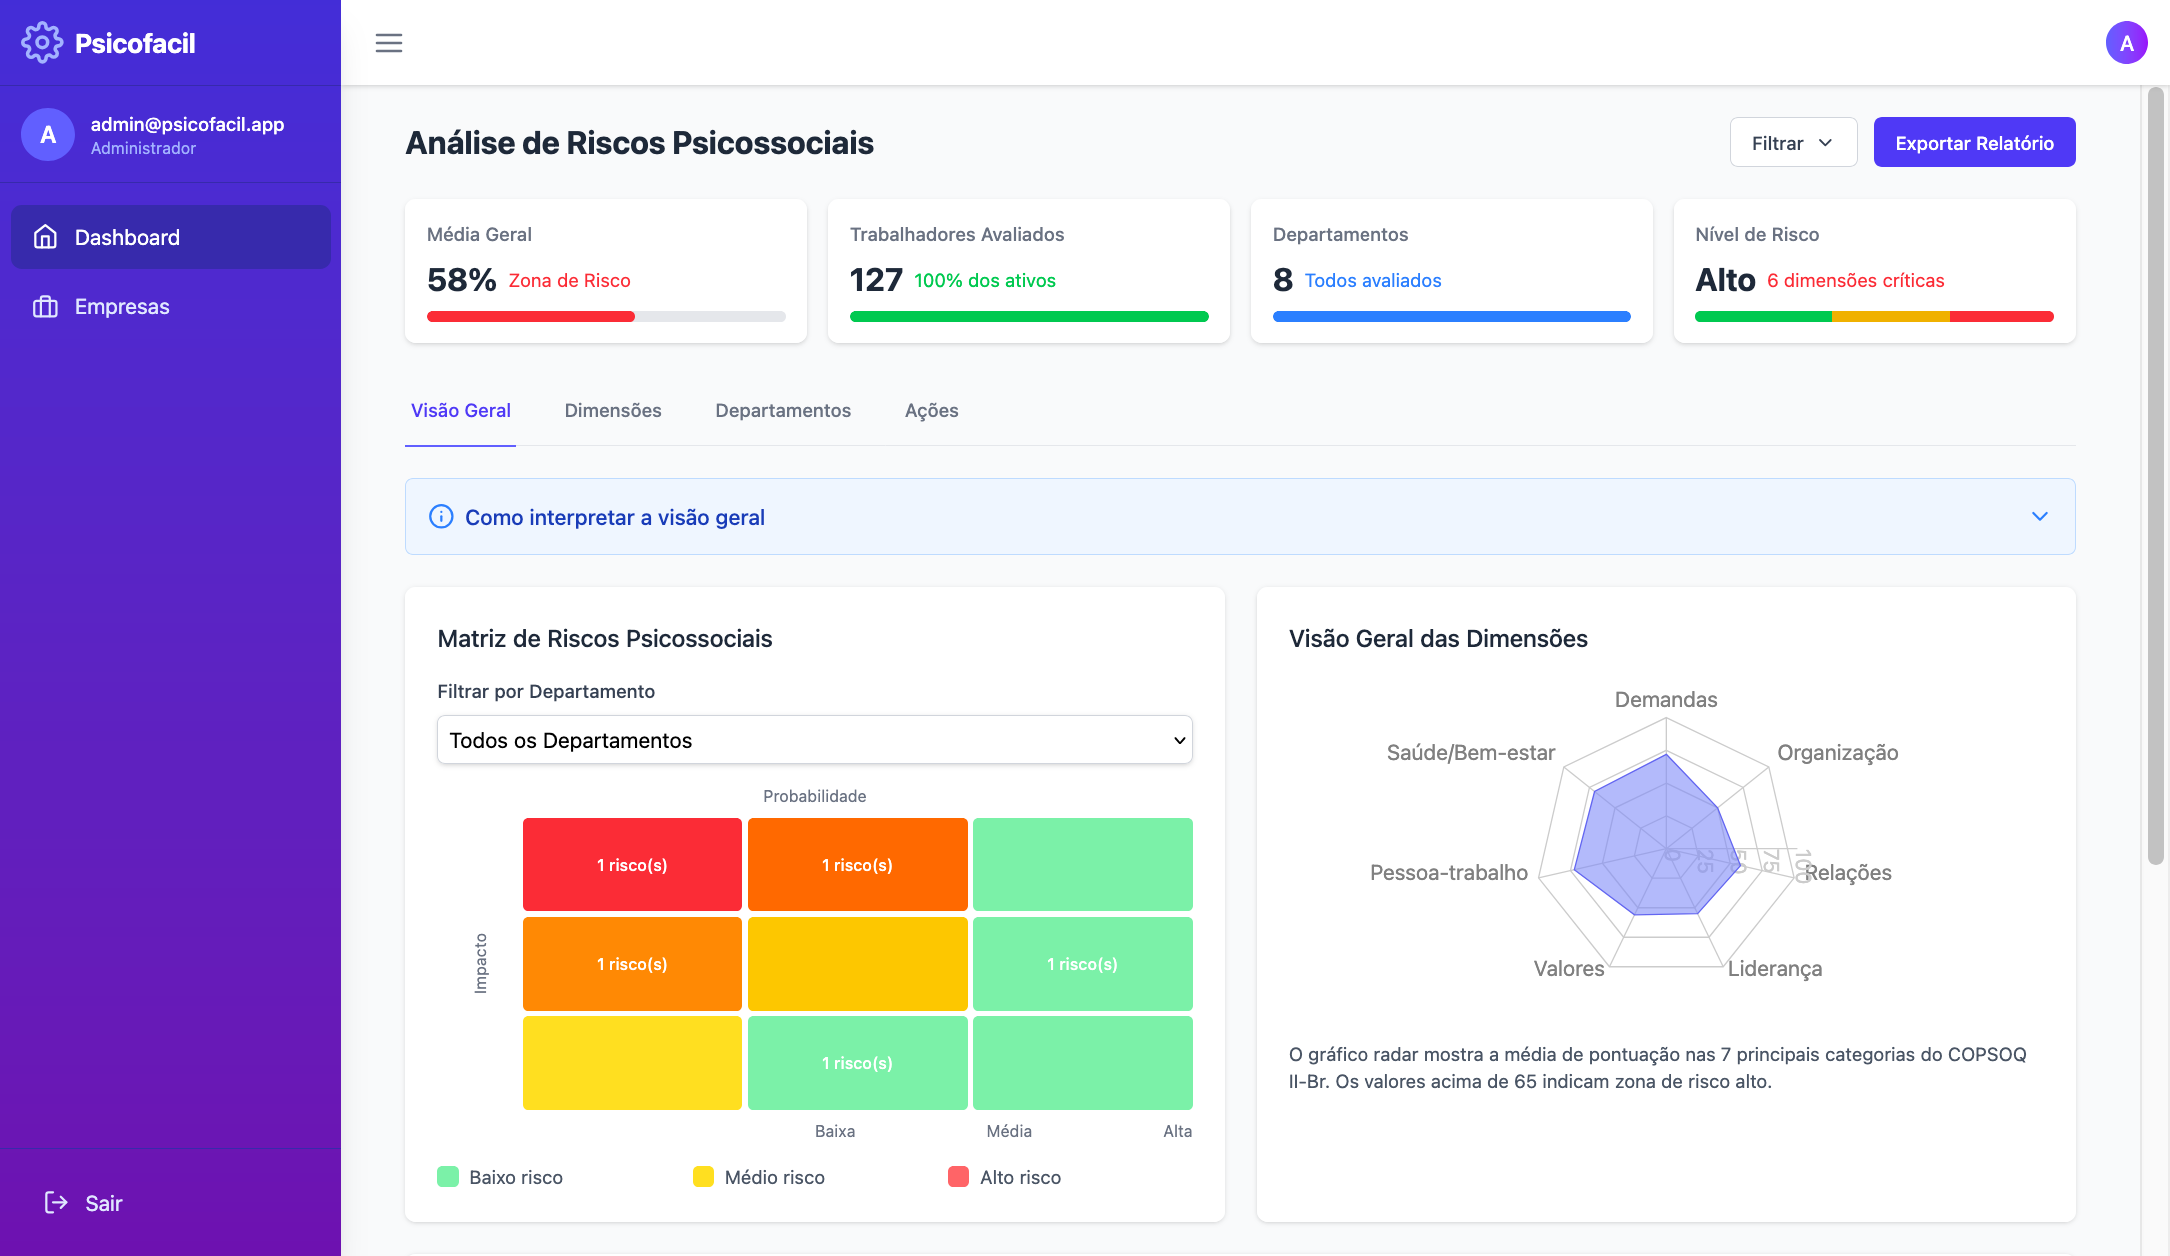Click the Baixo risco green legend swatch
Image resolution: width=2170 pixels, height=1256 pixels.
click(x=447, y=1176)
